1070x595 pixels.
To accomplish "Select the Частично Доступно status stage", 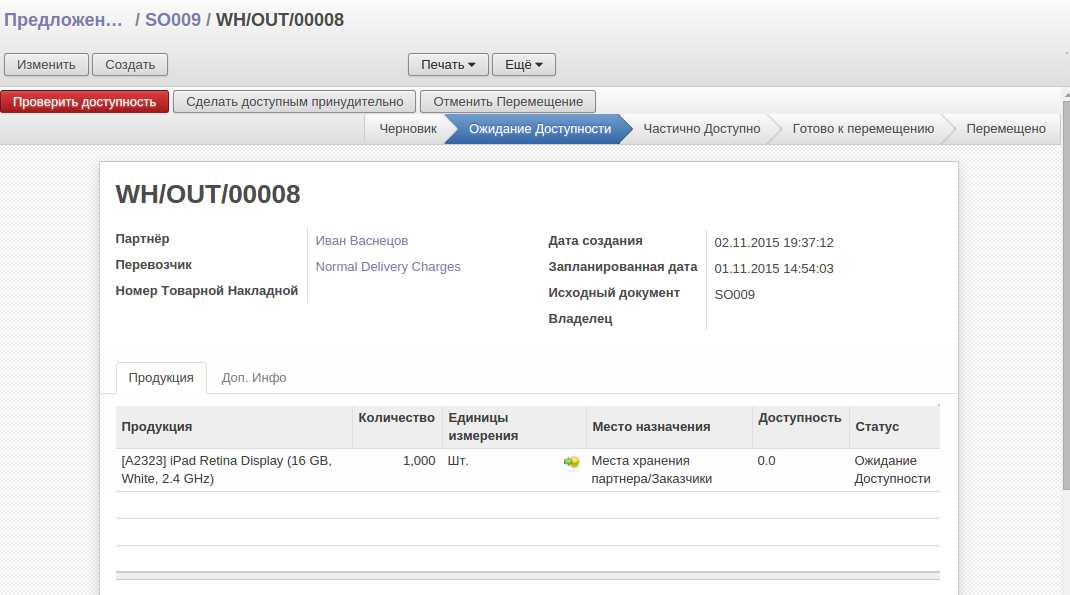I will point(701,129).
